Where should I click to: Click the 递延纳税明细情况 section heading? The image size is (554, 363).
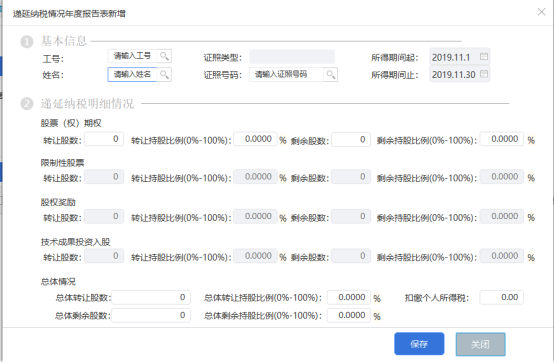[x=87, y=104]
